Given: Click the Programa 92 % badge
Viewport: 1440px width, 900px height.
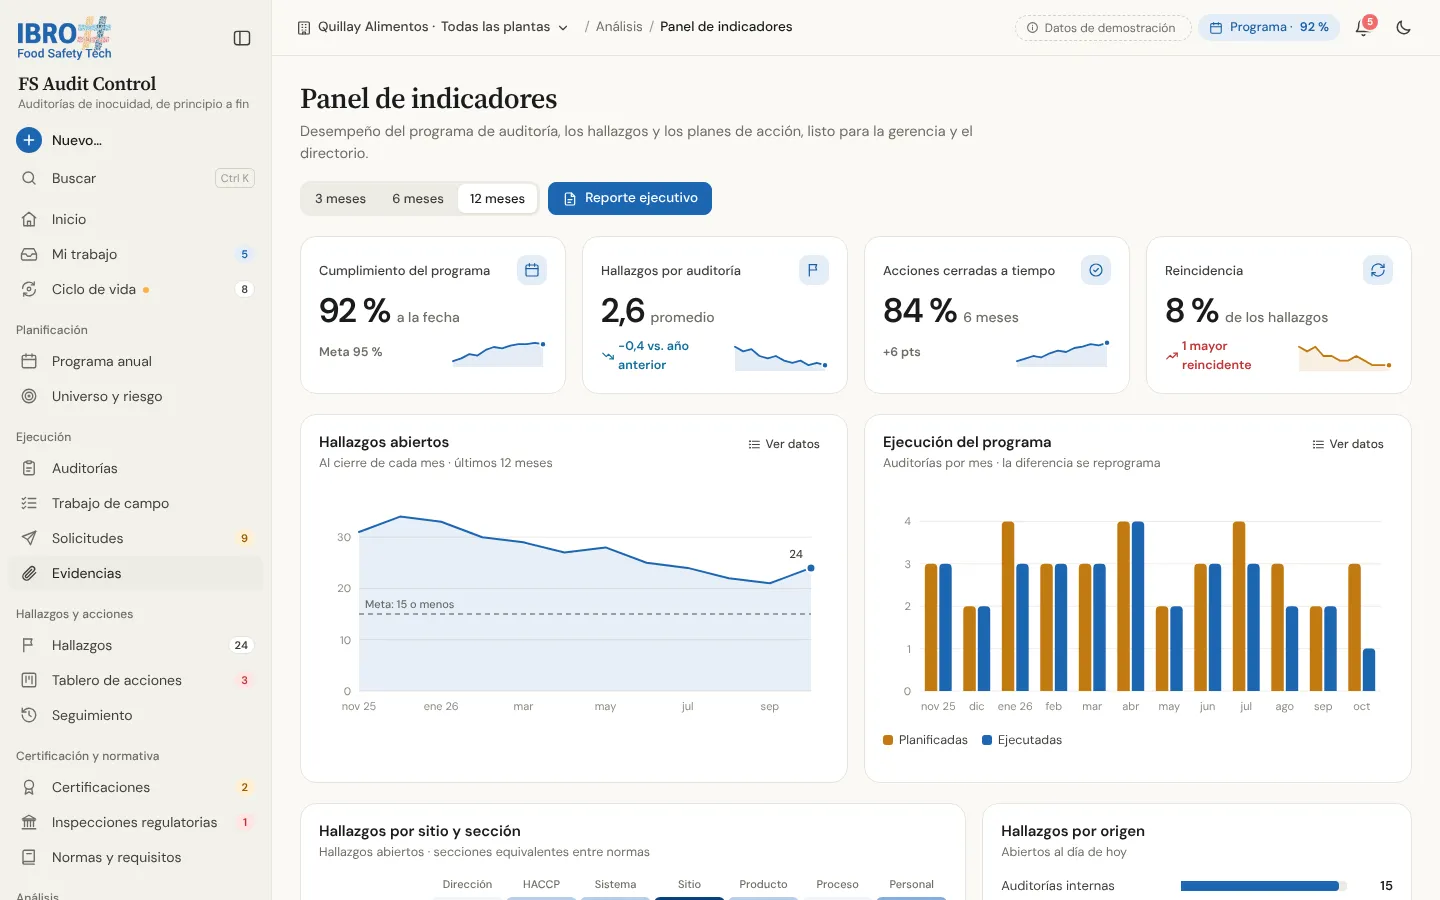Looking at the screenshot, I should click(1269, 28).
